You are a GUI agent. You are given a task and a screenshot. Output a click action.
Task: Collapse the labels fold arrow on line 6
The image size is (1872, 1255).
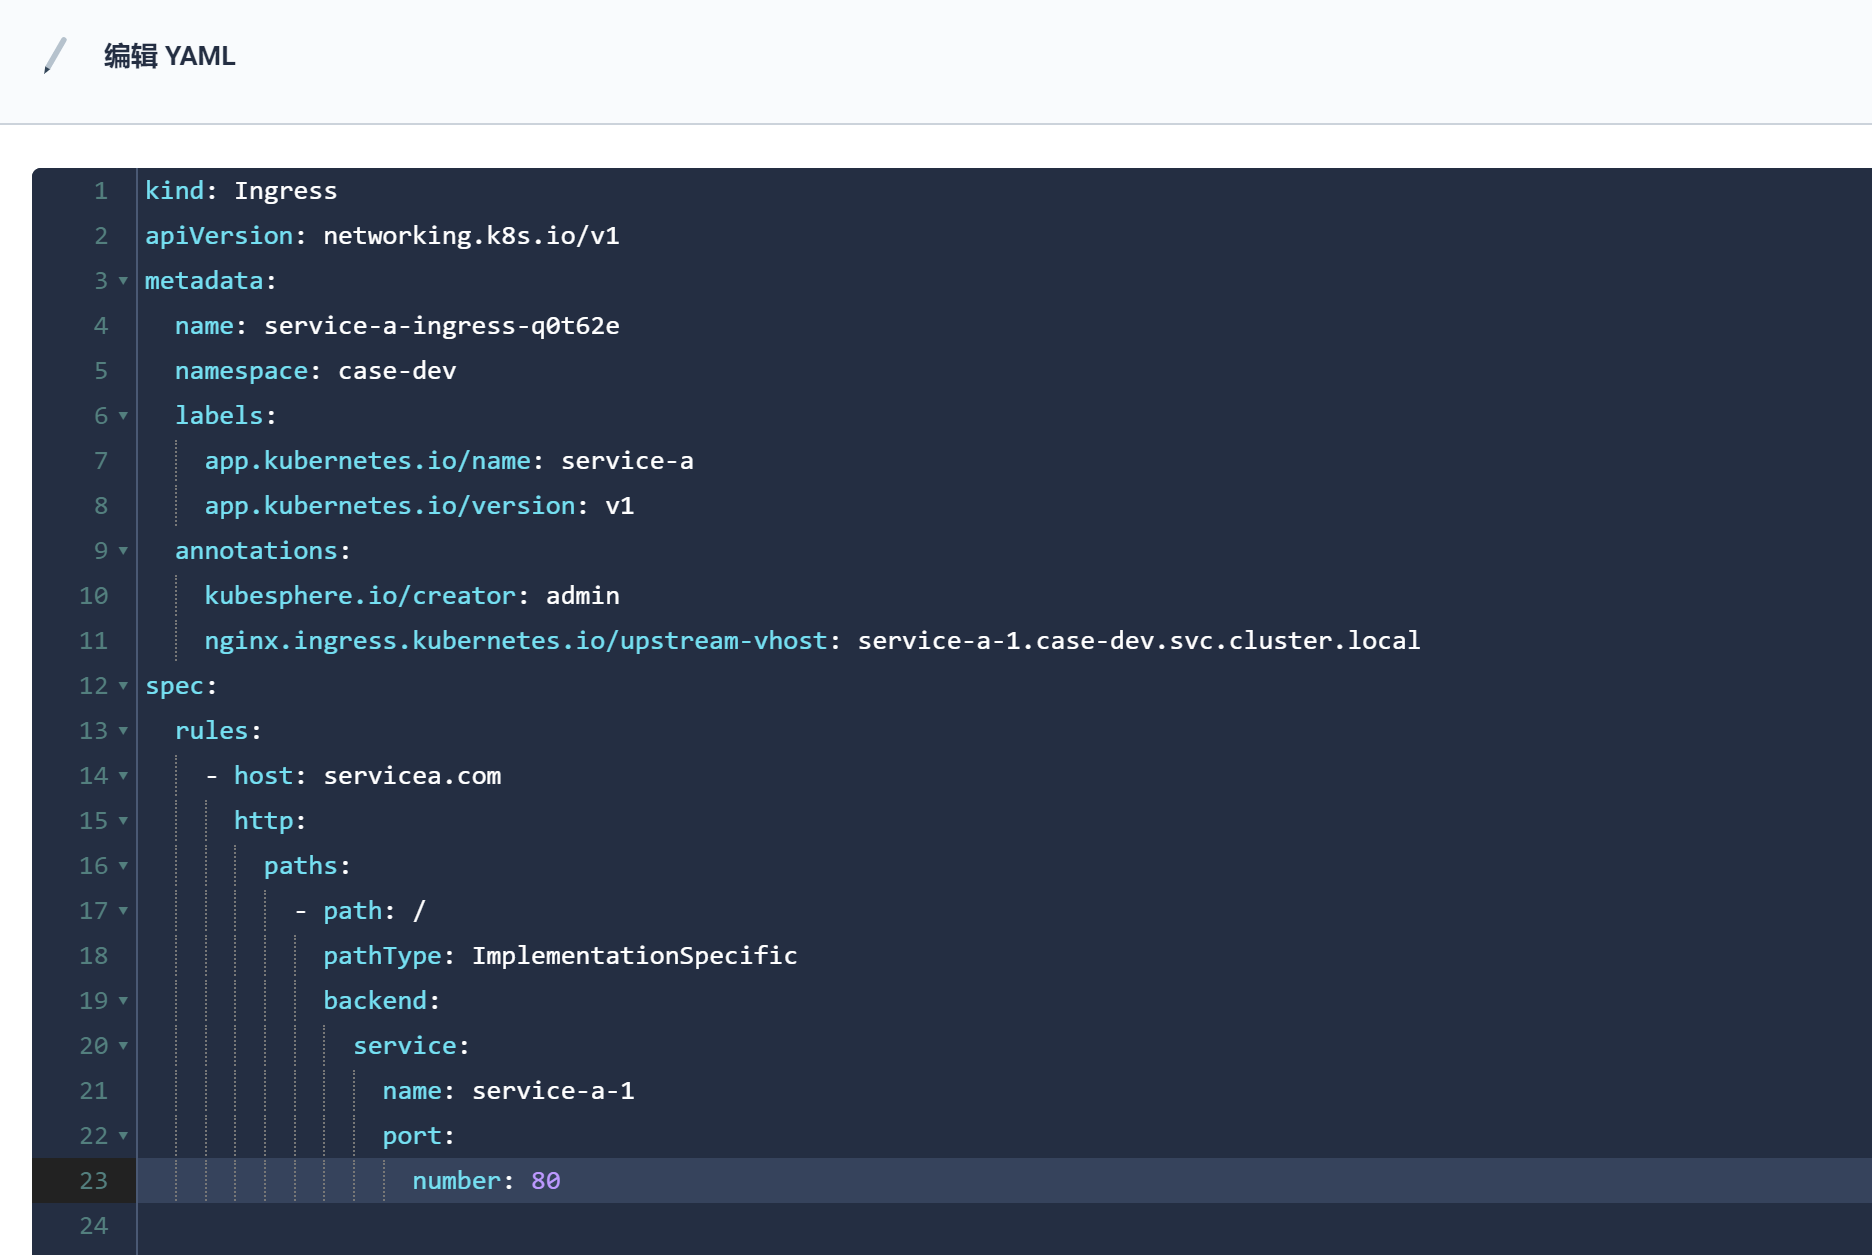pyautogui.click(x=123, y=416)
